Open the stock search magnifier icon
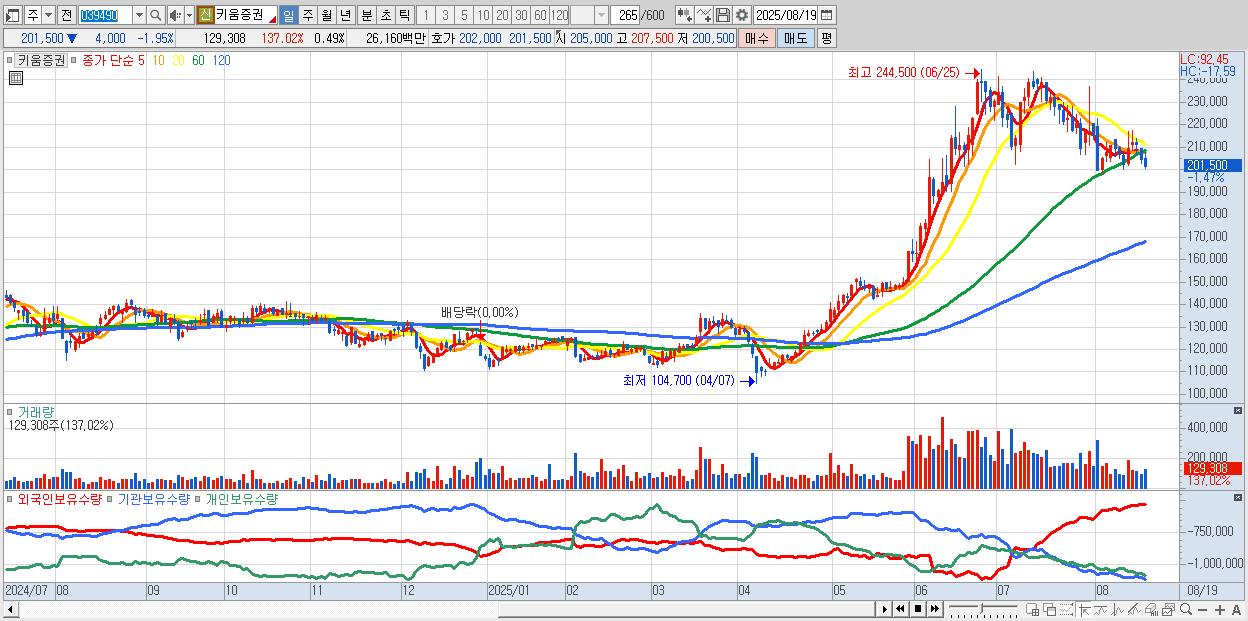1248x621 pixels. point(156,15)
